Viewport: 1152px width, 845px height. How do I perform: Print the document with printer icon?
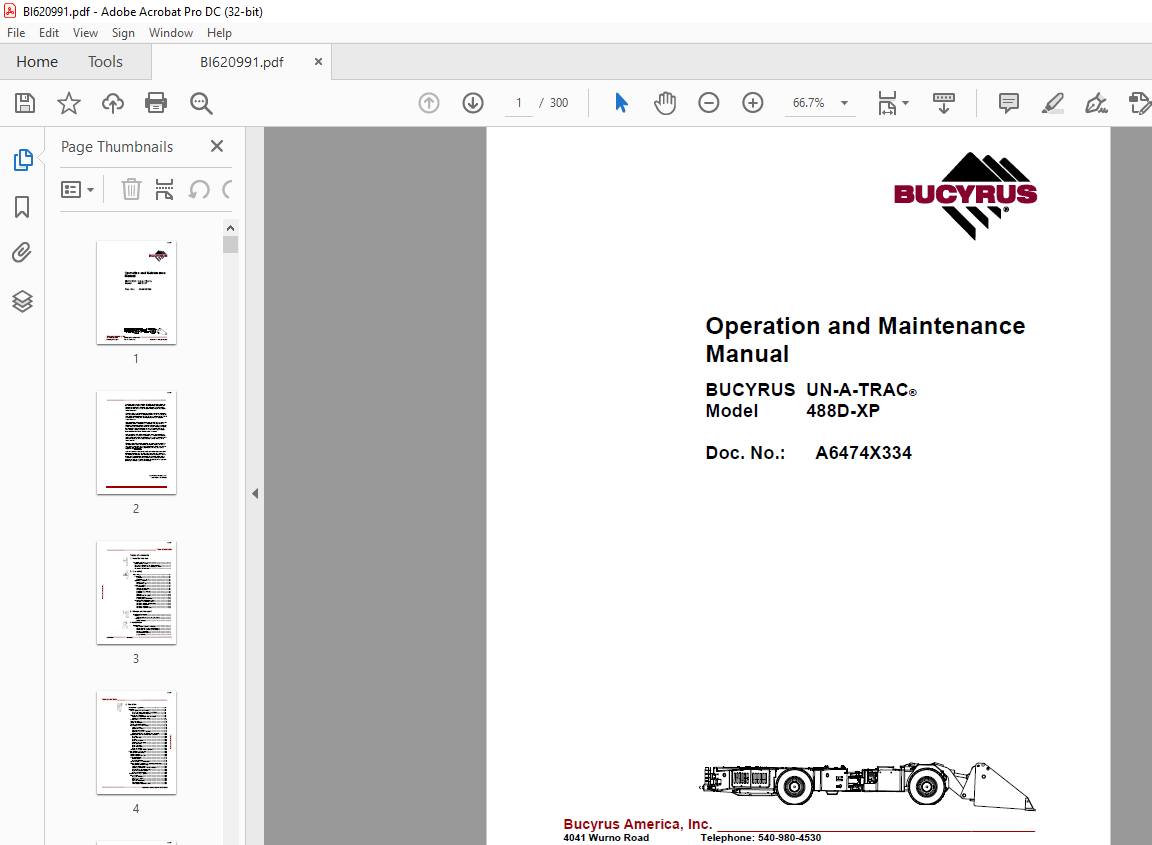point(156,103)
